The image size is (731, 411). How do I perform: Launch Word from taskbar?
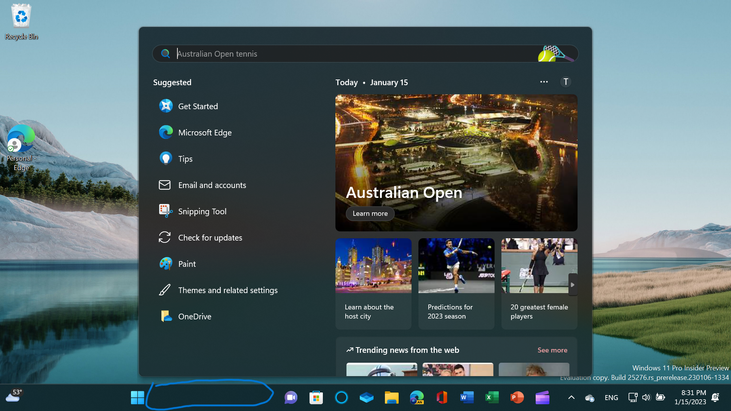[x=467, y=397]
